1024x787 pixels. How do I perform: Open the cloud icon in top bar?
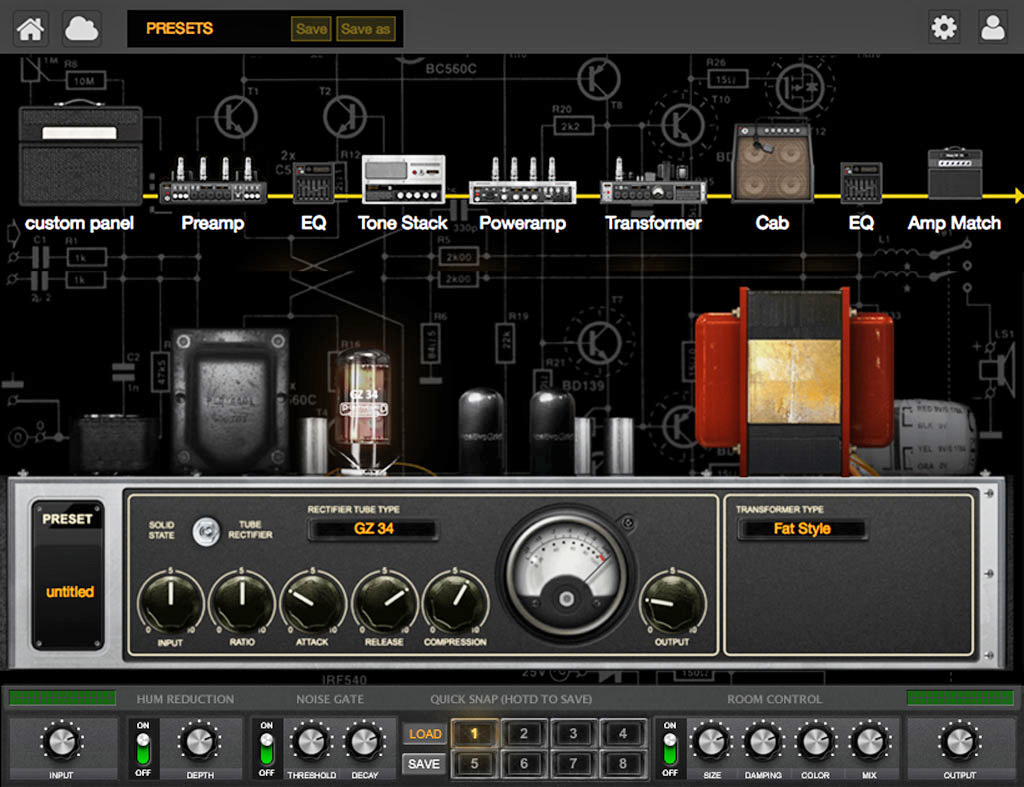coord(82,28)
